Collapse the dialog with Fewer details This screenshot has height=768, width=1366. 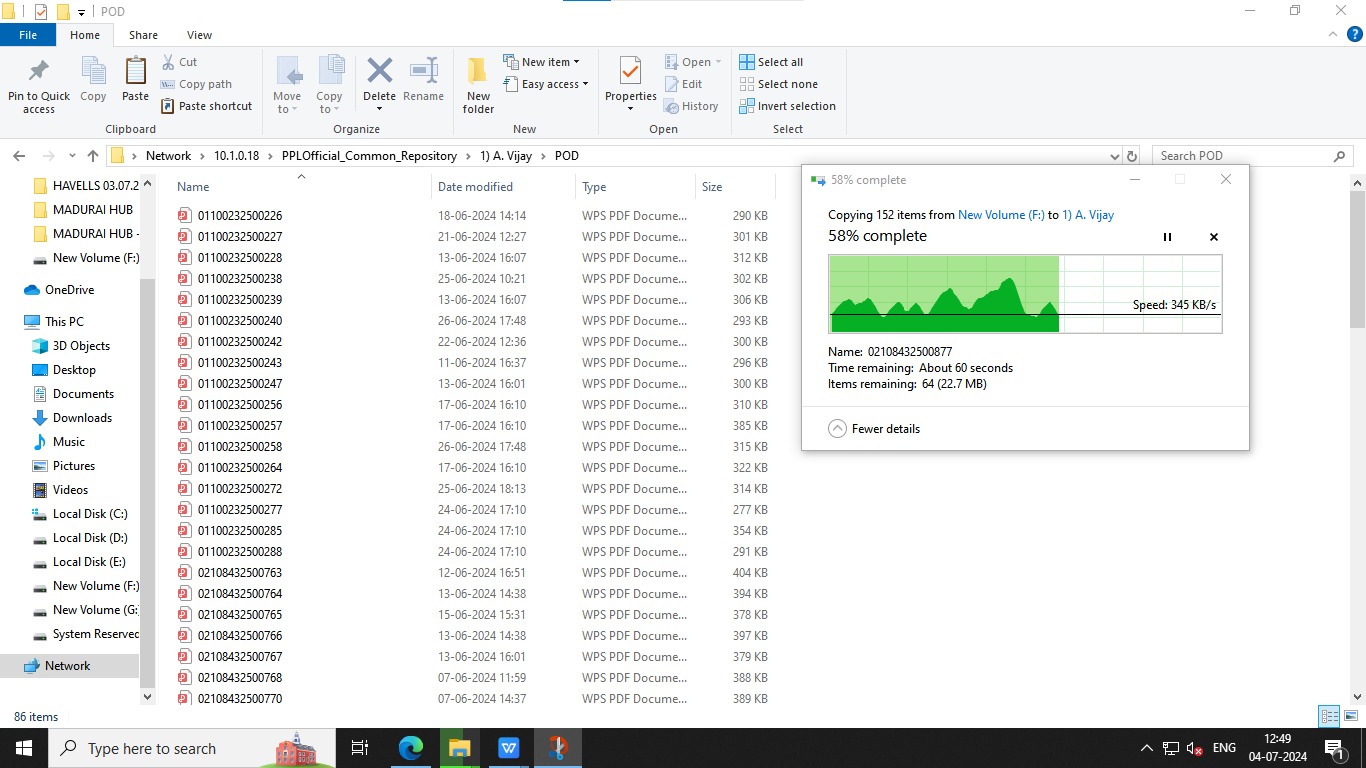pos(874,428)
